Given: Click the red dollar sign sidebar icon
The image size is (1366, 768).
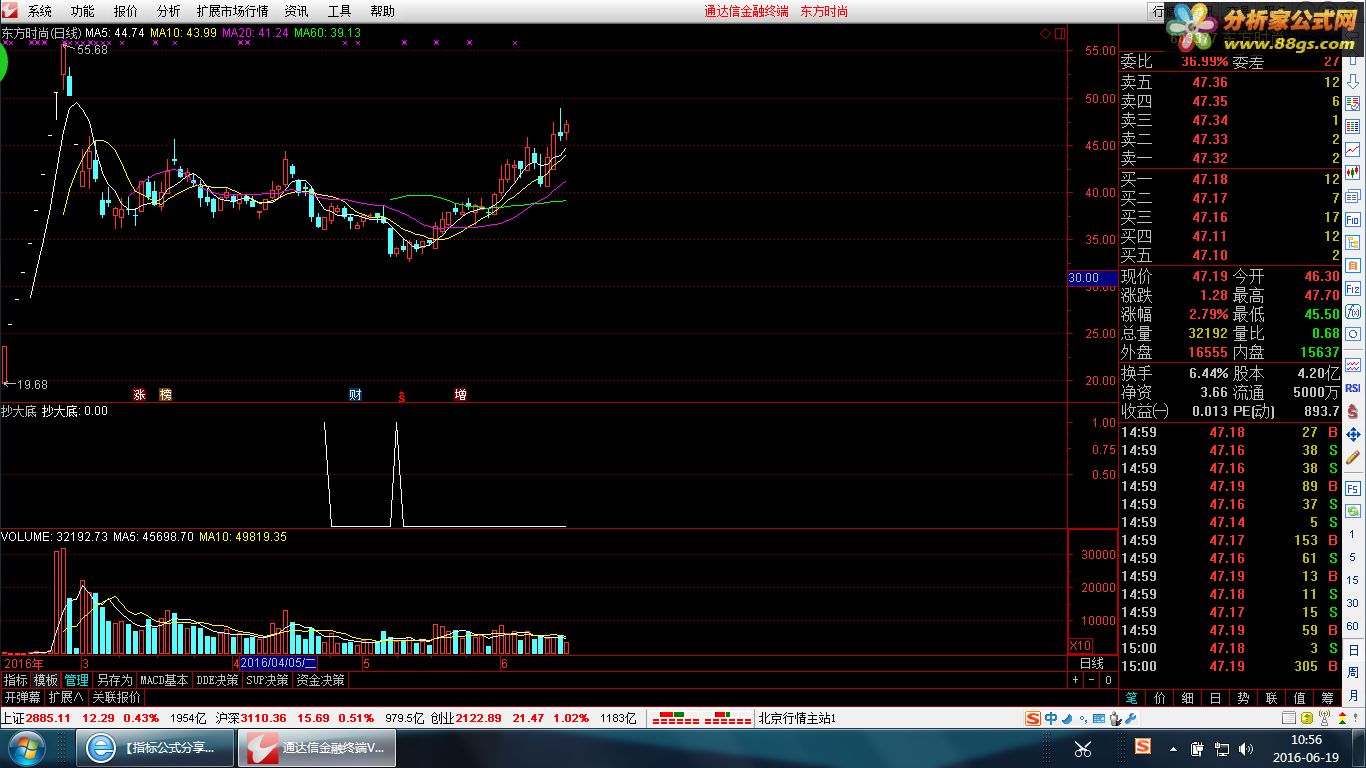Looking at the screenshot, I should click(1352, 412).
